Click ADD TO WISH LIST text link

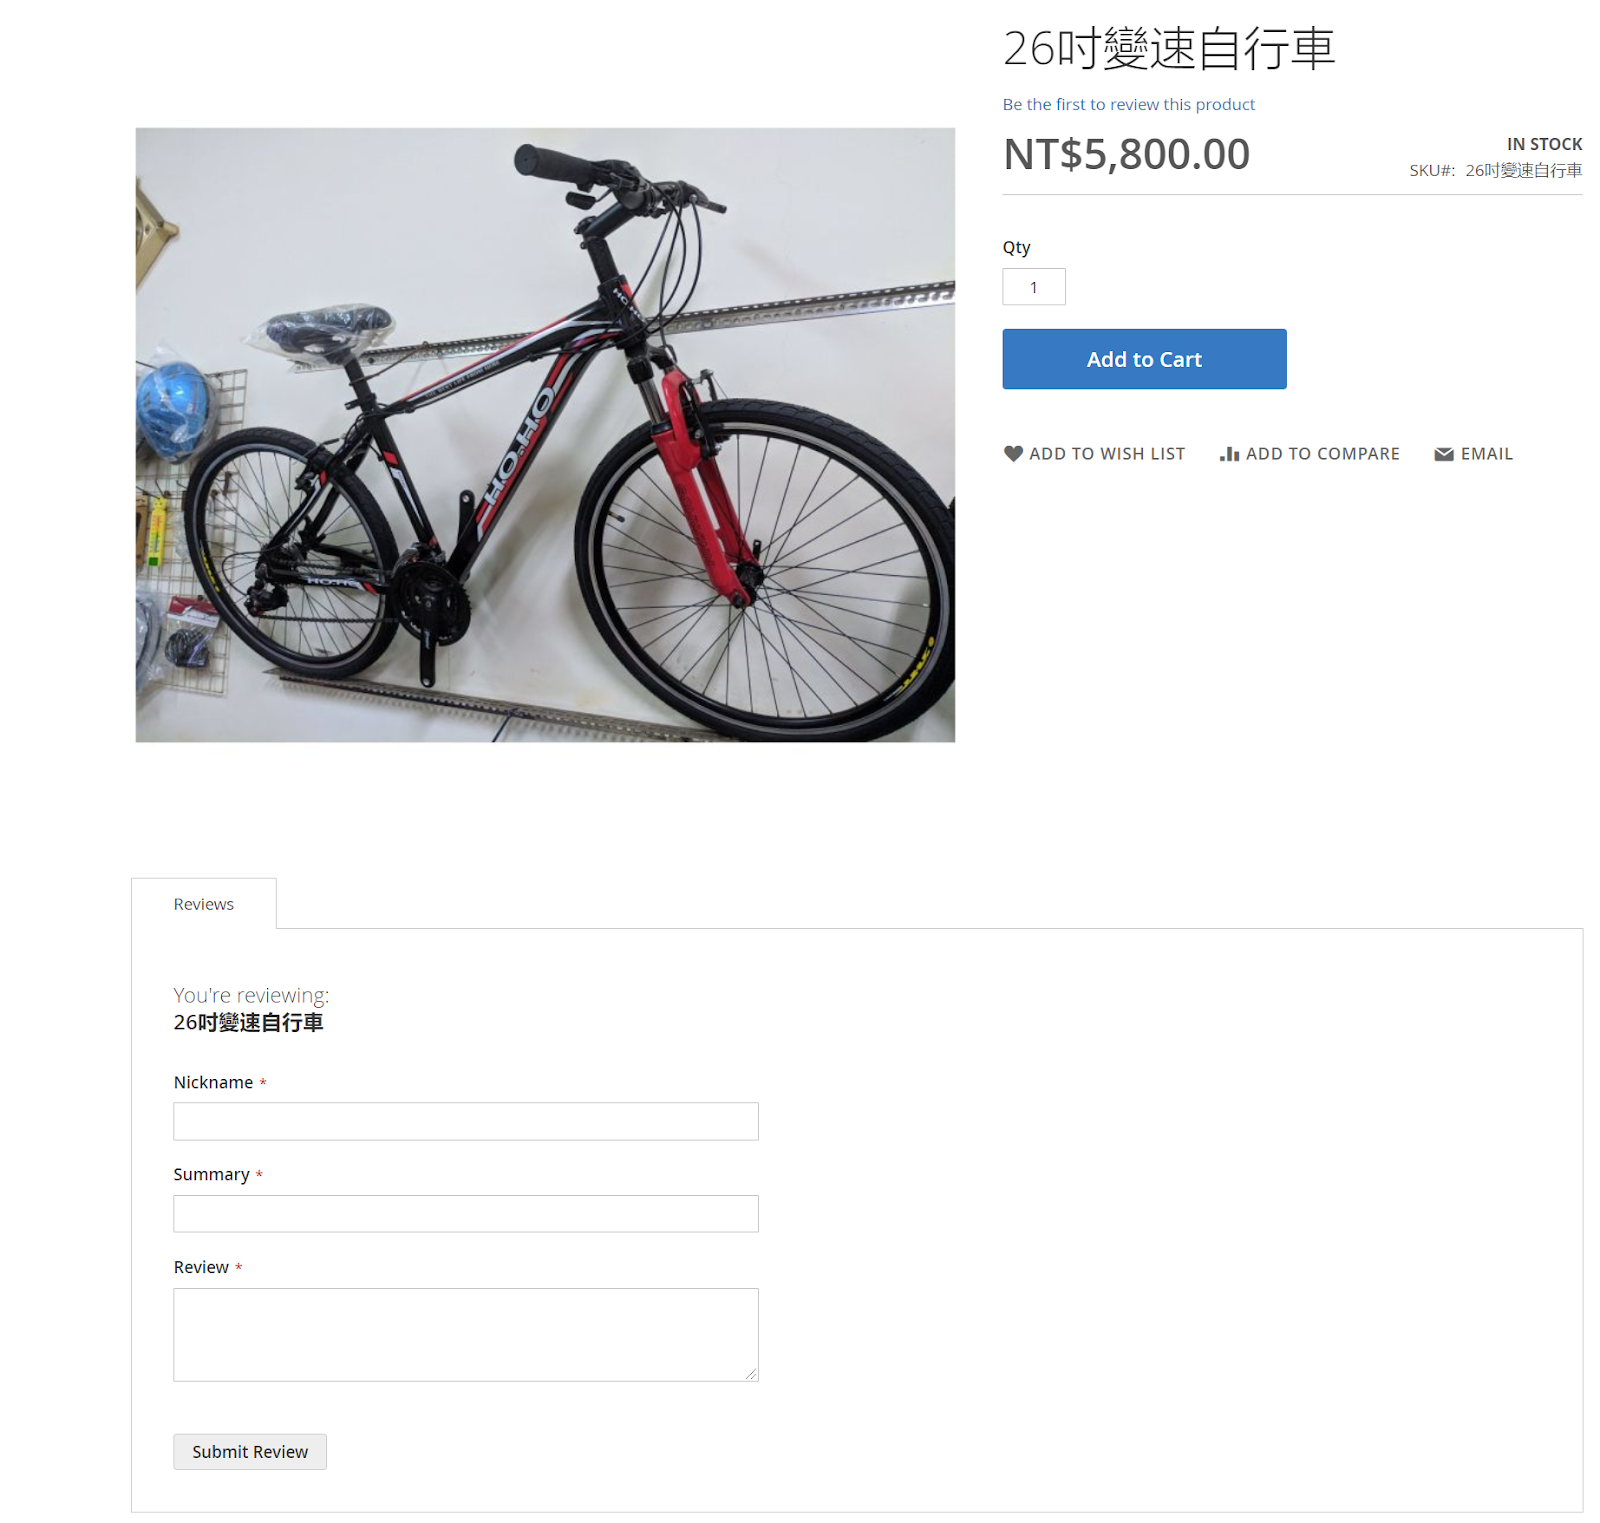click(1107, 454)
